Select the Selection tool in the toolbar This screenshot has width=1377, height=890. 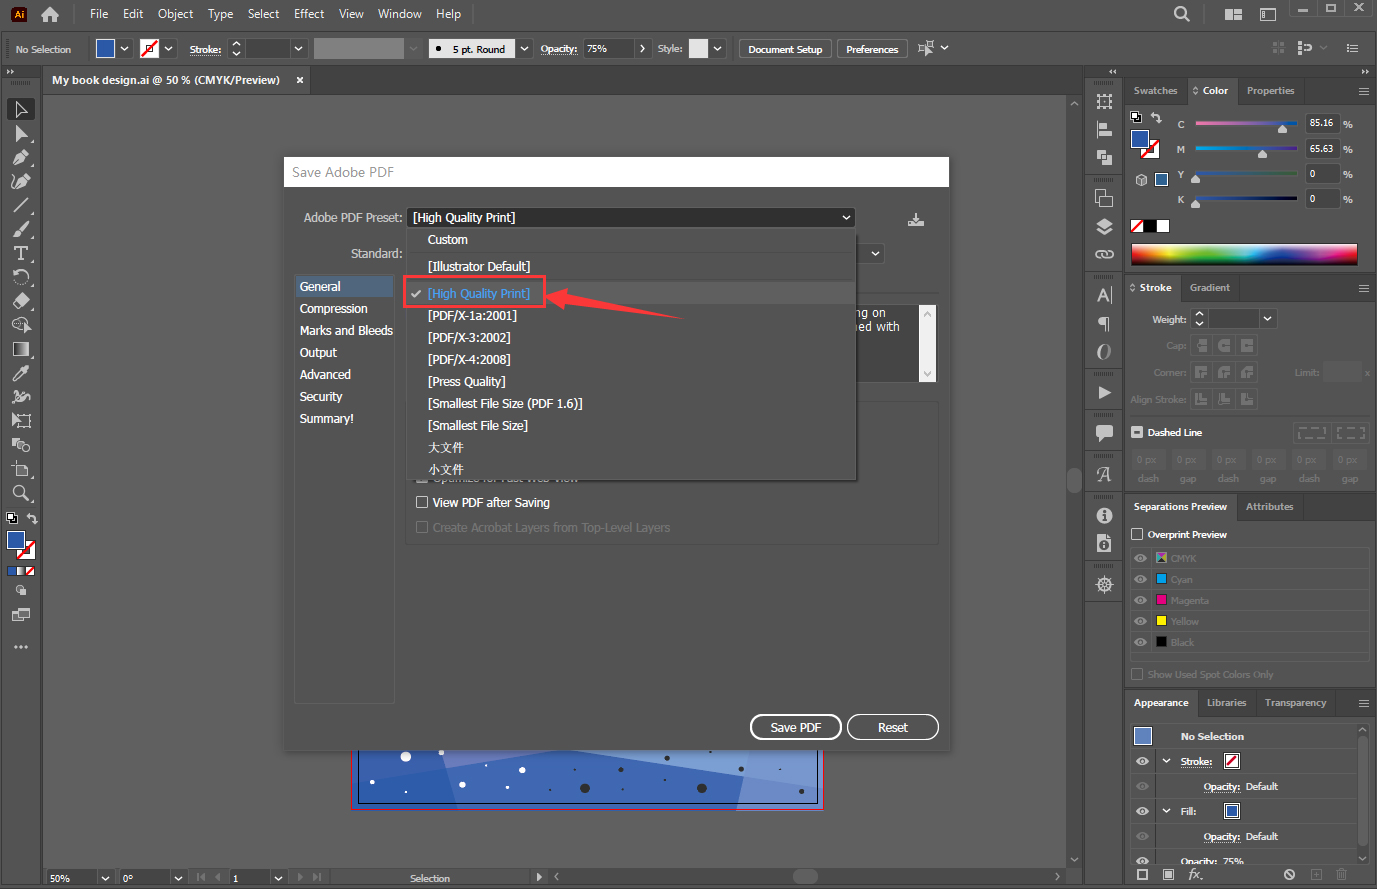[21, 109]
